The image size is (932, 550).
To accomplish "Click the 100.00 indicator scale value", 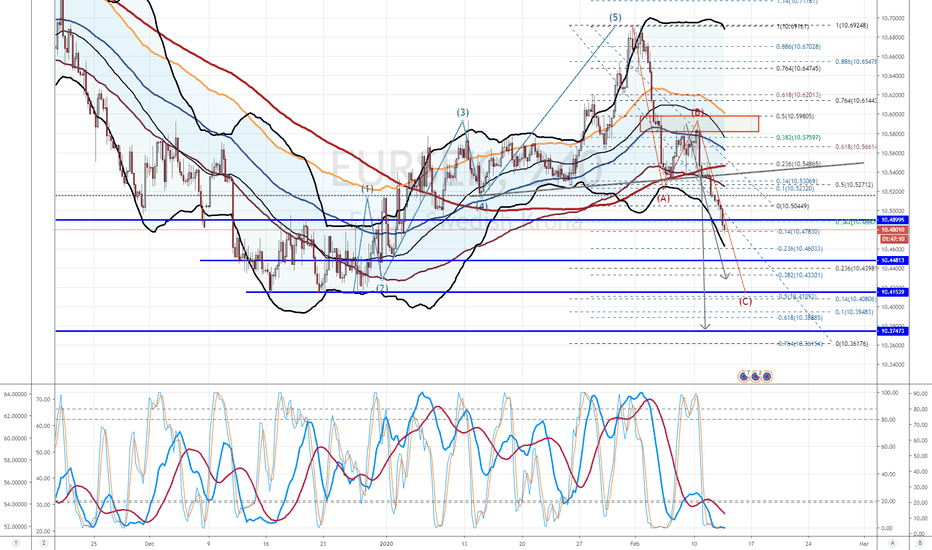I will point(890,393).
